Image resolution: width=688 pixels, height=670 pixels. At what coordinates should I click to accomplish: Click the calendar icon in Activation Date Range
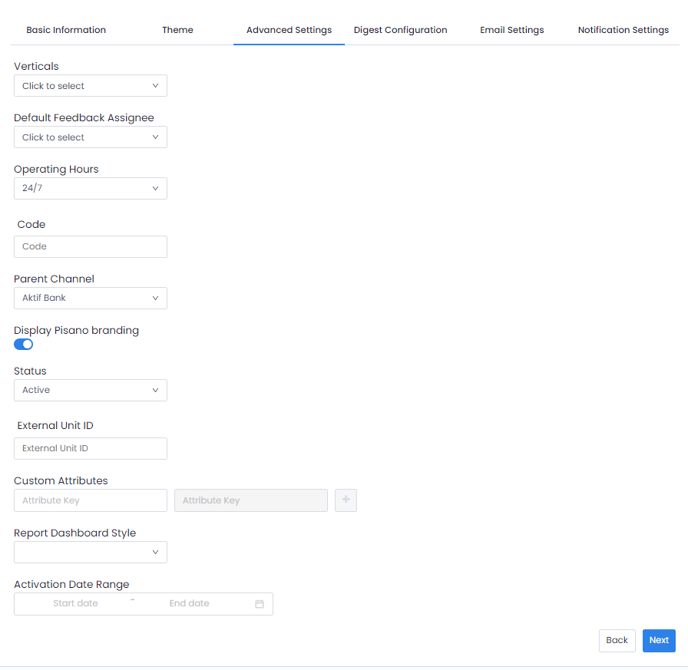259,604
